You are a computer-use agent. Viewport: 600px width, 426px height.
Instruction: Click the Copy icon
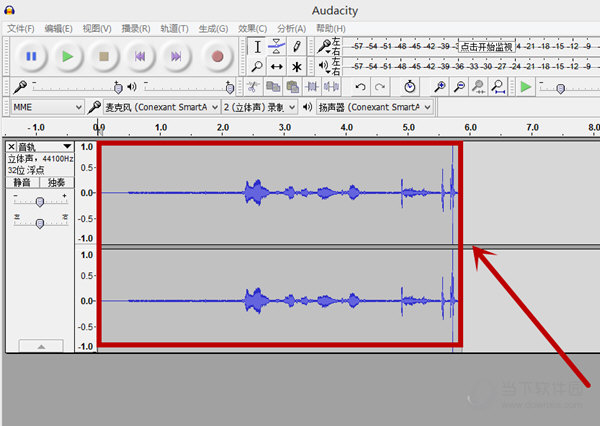click(x=273, y=87)
